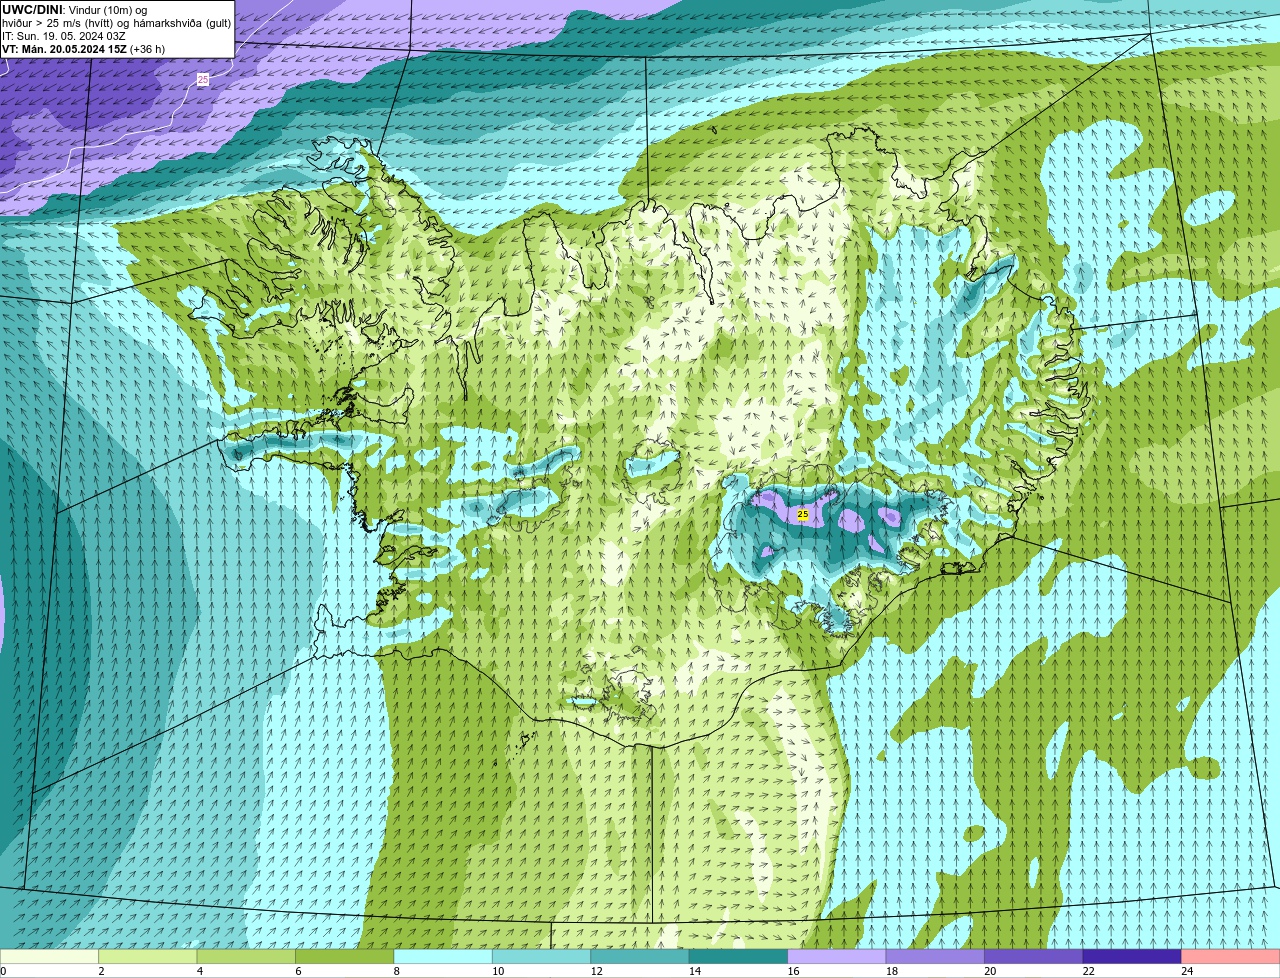Click the pale yellow 0–2 m/s legend swatch
This screenshot has height=978, width=1280.
click(x=49, y=956)
